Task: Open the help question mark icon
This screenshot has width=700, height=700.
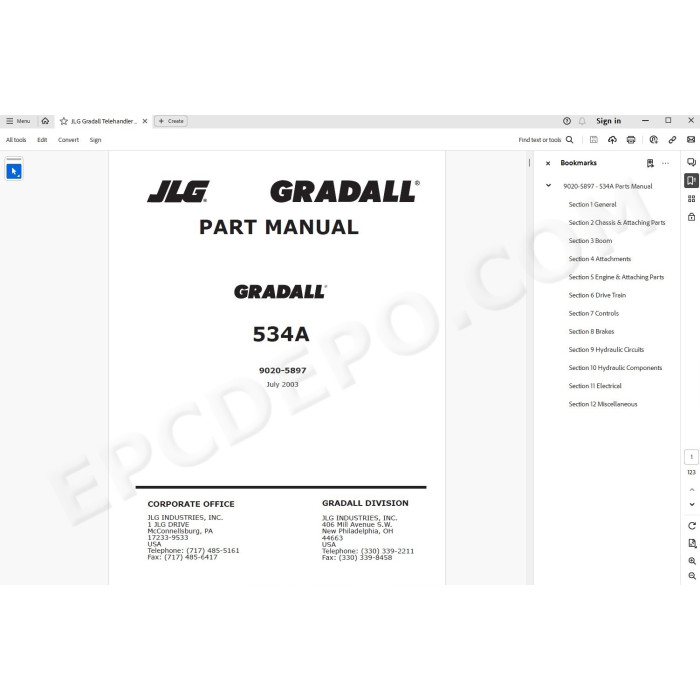Action: (x=567, y=121)
